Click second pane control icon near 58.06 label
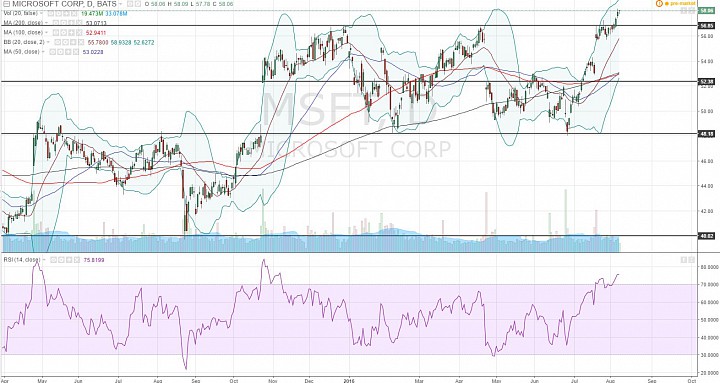 [x=692, y=10]
